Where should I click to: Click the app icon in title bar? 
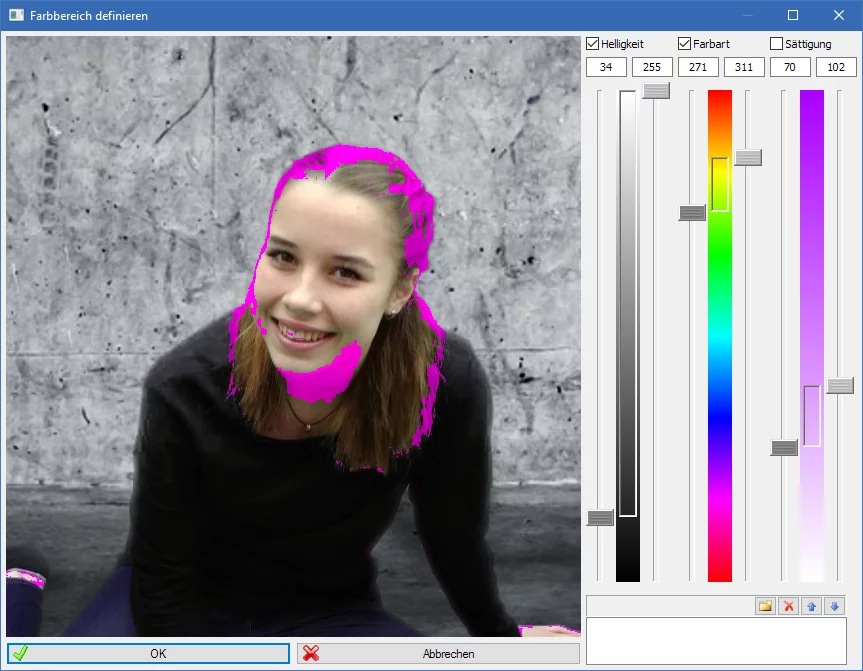tap(16, 15)
